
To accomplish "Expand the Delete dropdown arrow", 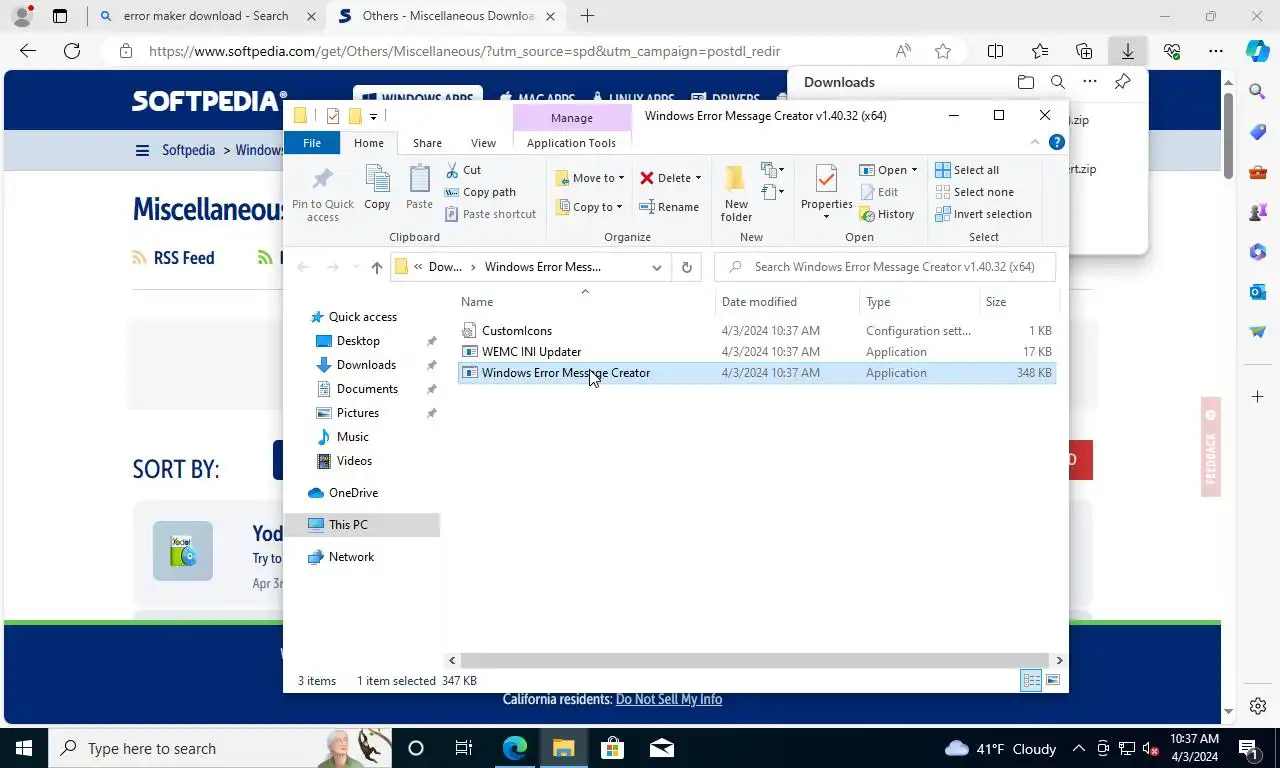I will [698, 178].
